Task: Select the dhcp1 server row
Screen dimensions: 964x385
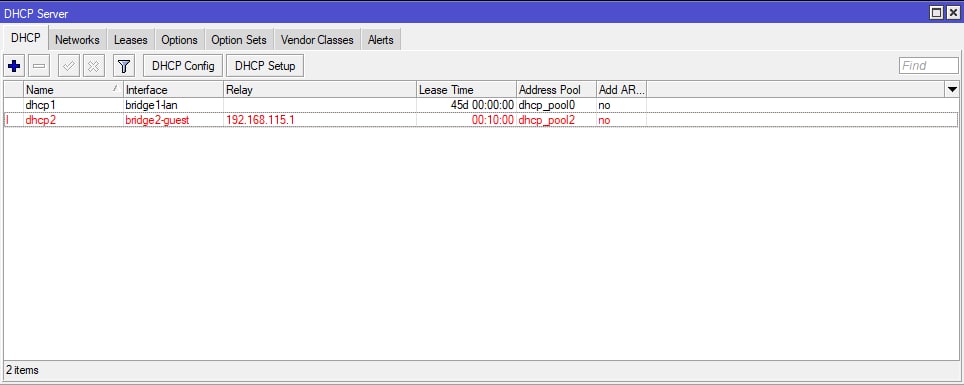Action: click(x=481, y=105)
